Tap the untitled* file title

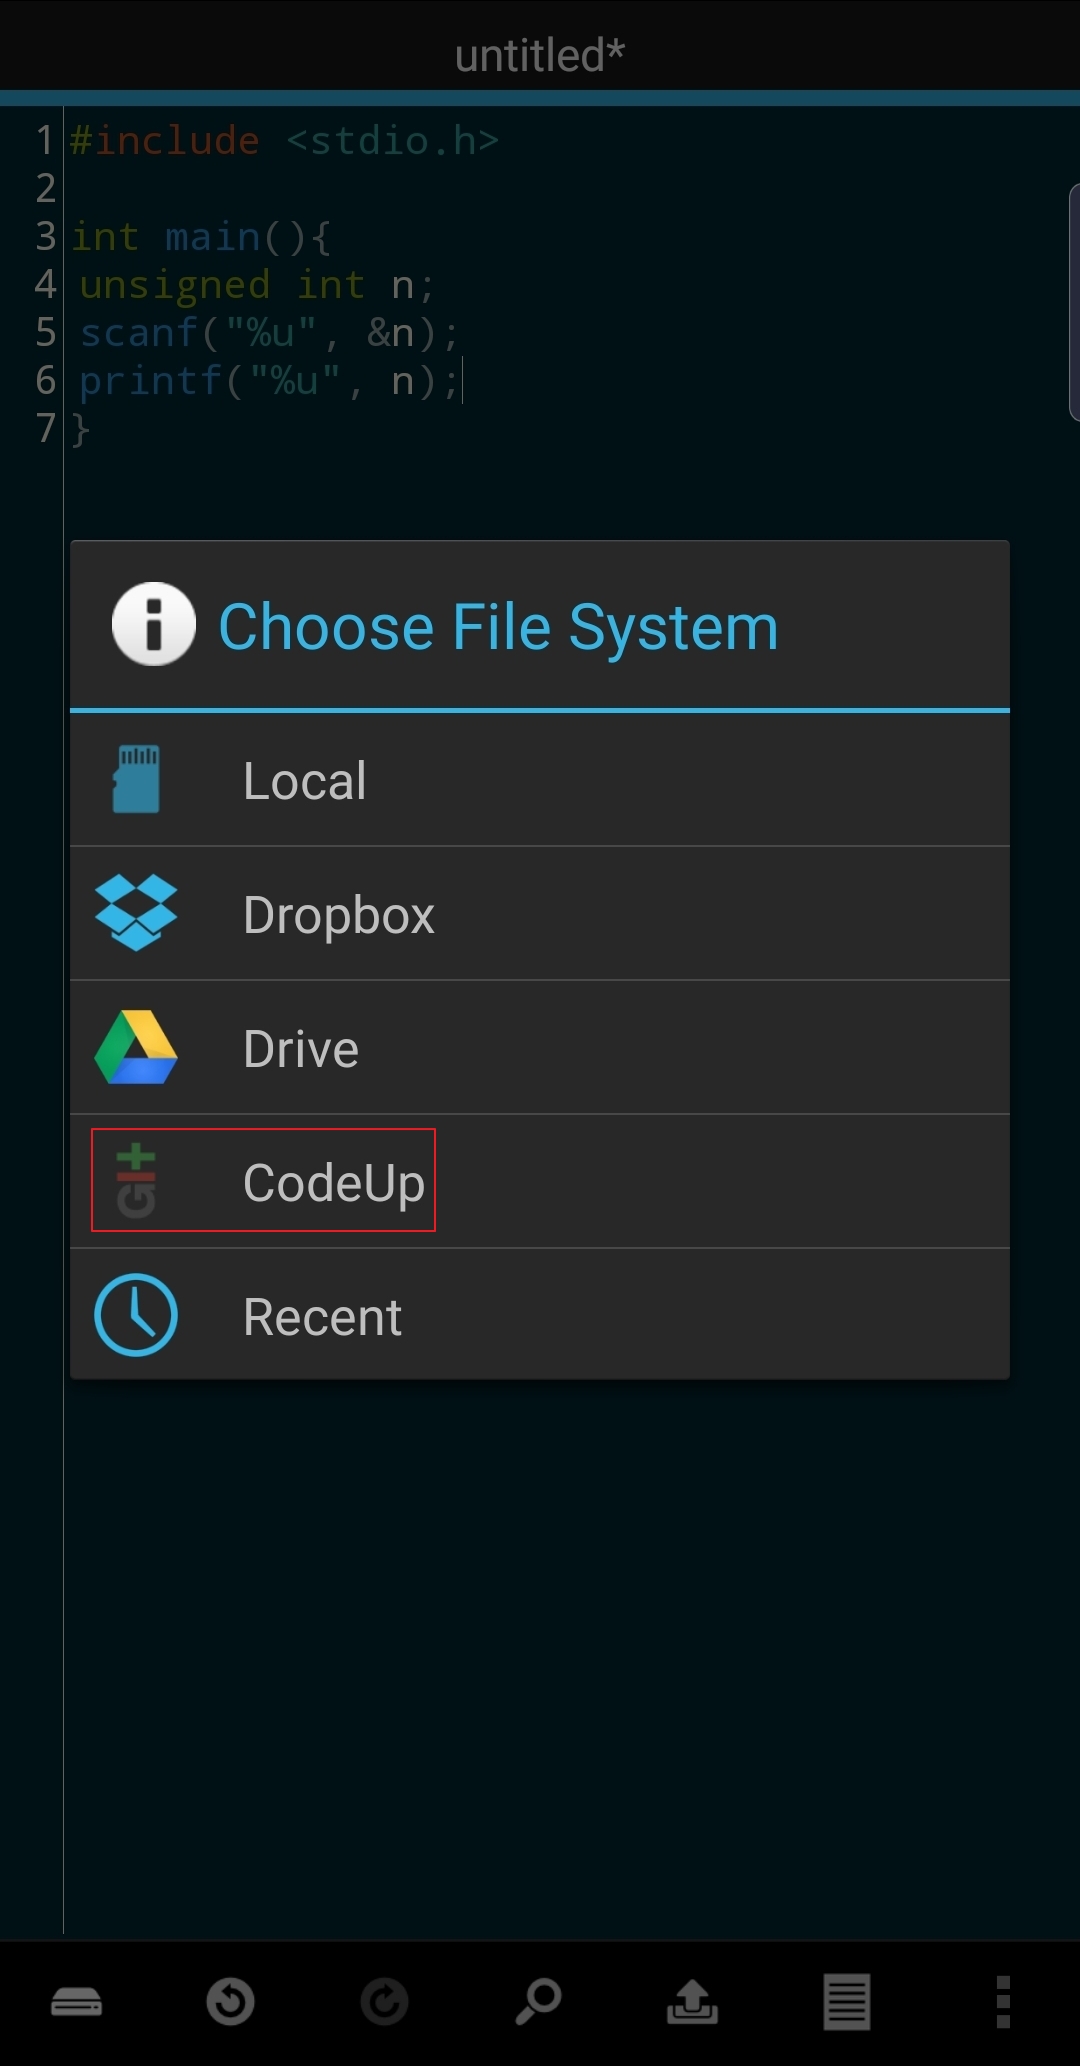pos(540,55)
